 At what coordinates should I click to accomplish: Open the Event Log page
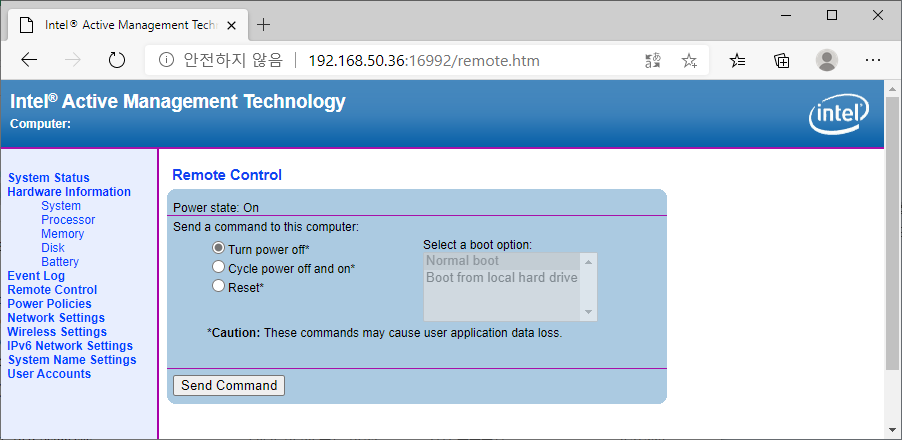click(x=36, y=276)
